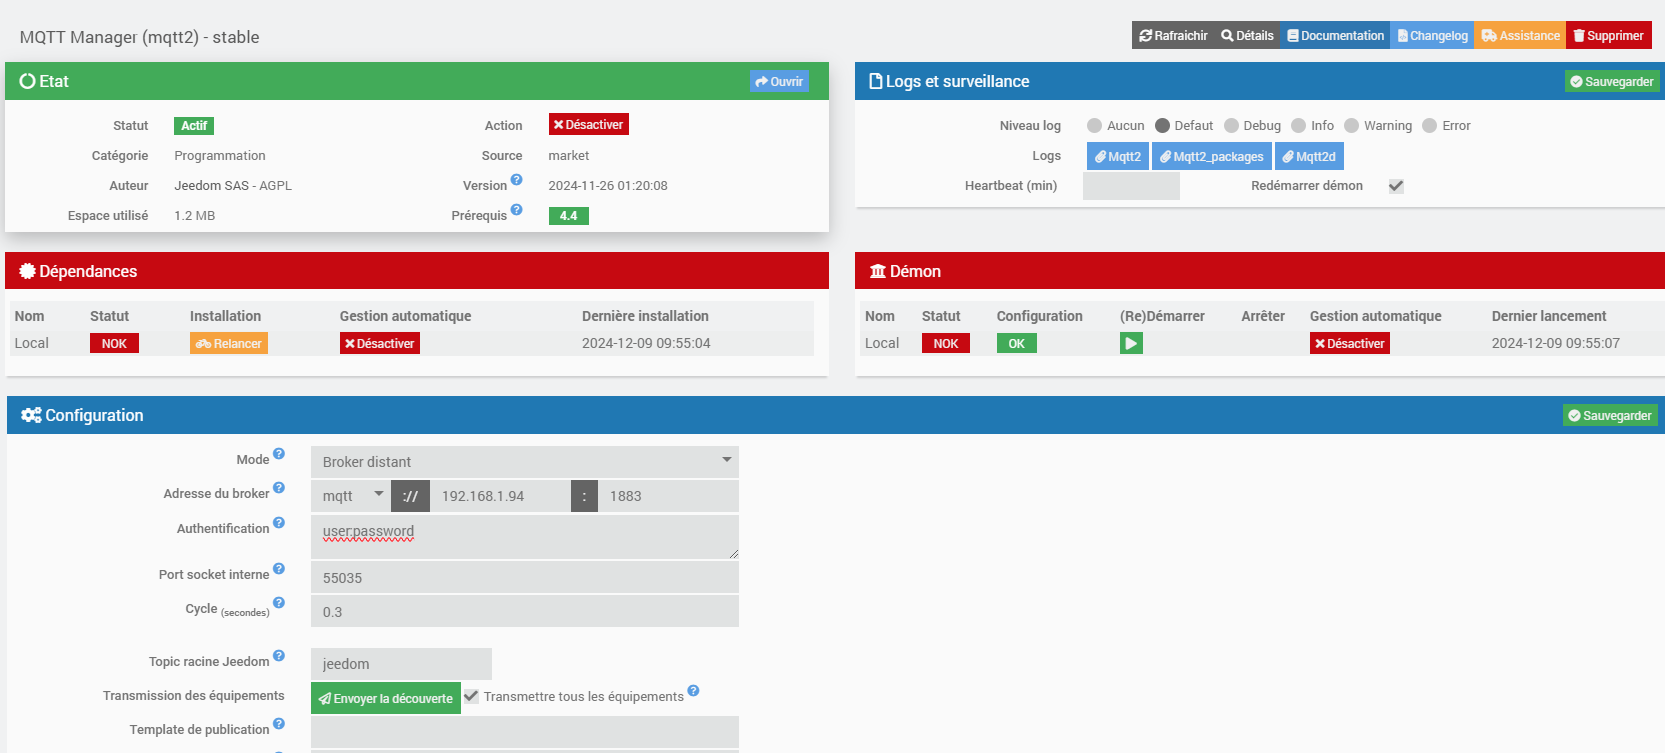The height and width of the screenshot is (753, 1665).
Task: Click the Topic racine Jeedom field
Action: pyautogui.click(x=401, y=664)
